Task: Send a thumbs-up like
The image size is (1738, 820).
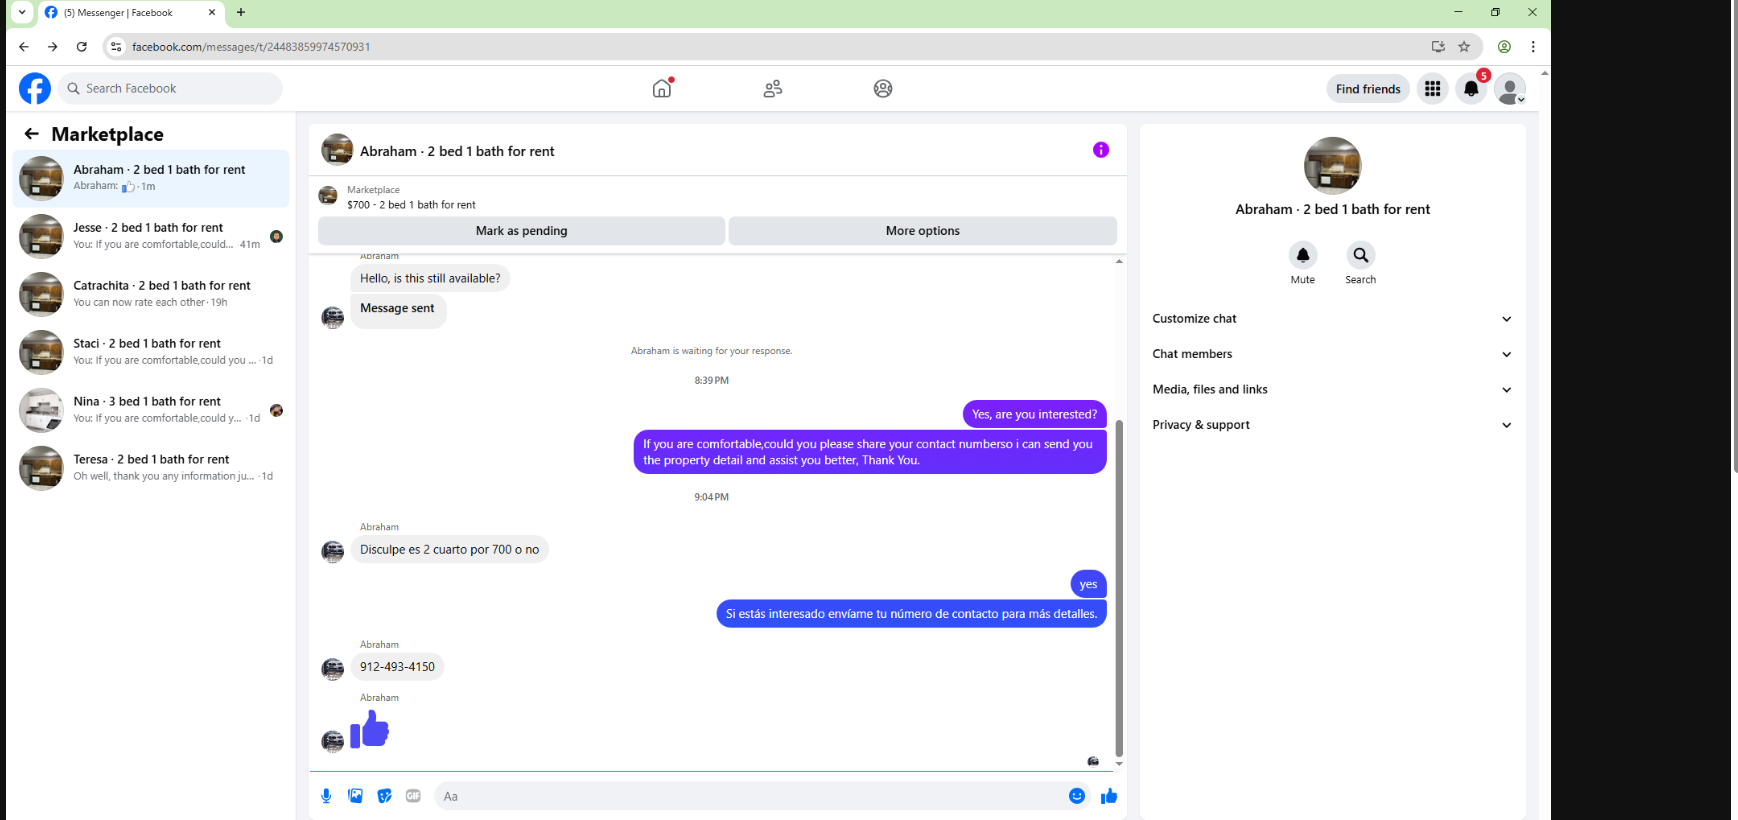Action: click(1109, 796)
